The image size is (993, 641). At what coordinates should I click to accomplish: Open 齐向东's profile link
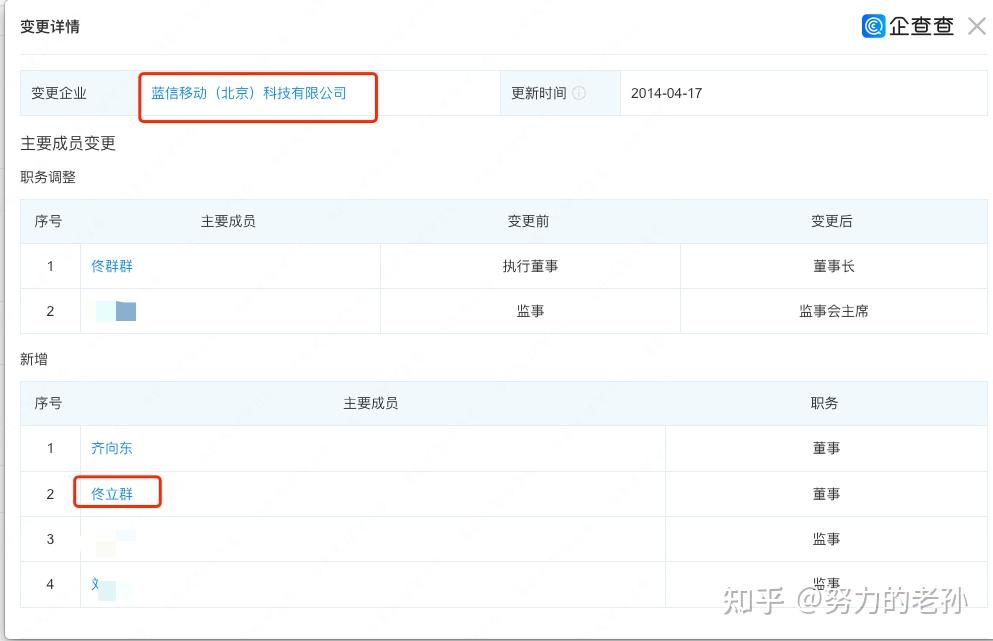(x=112, y=448)
